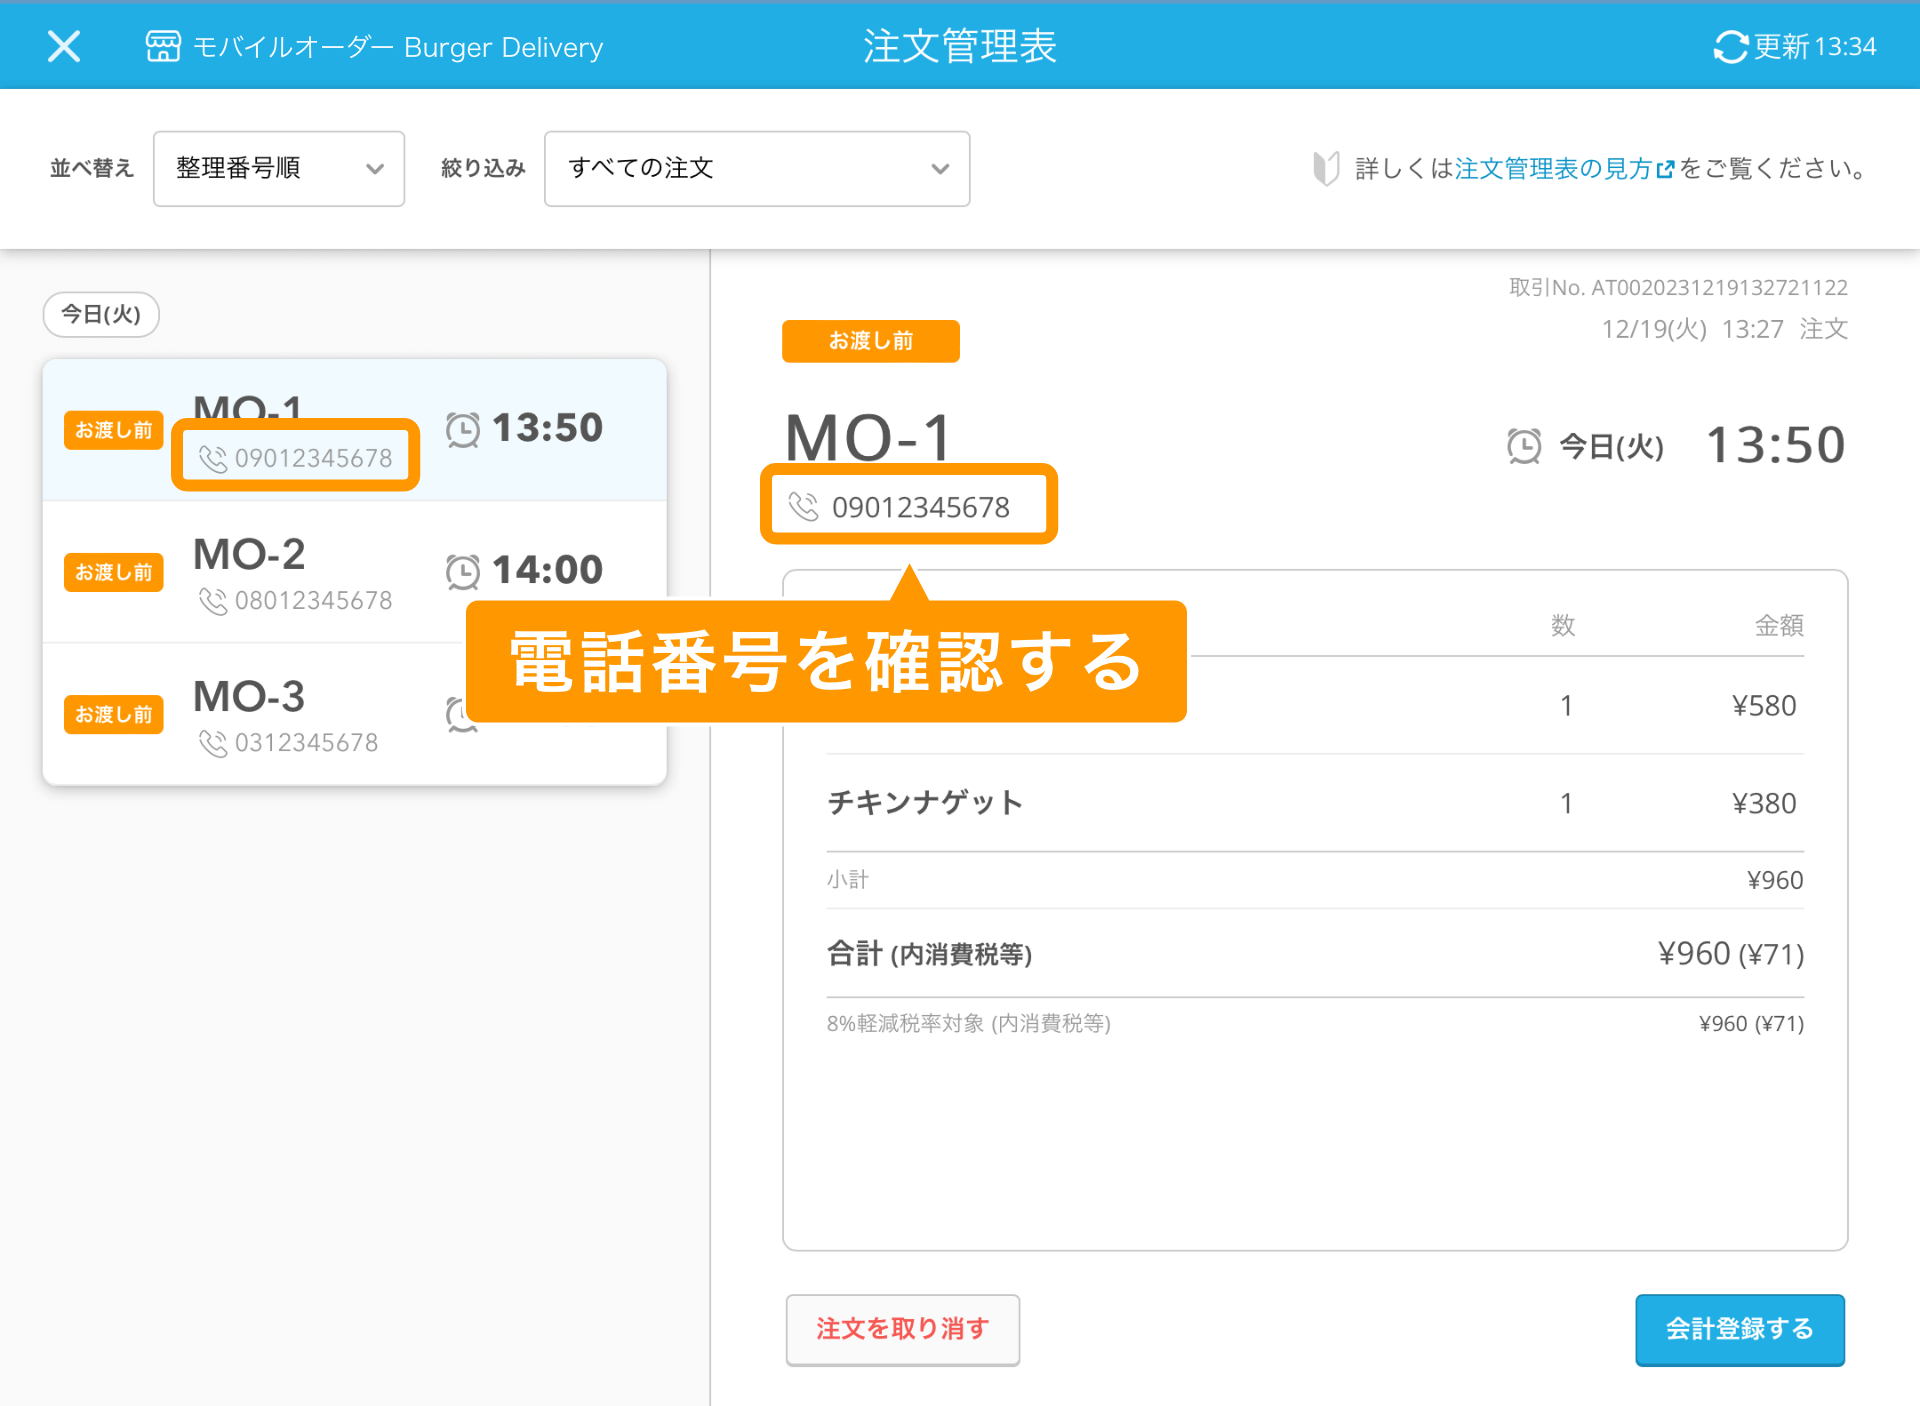Click the 今日(火) date chip
The image size is (1920, 1406).
tap(101, 314)
